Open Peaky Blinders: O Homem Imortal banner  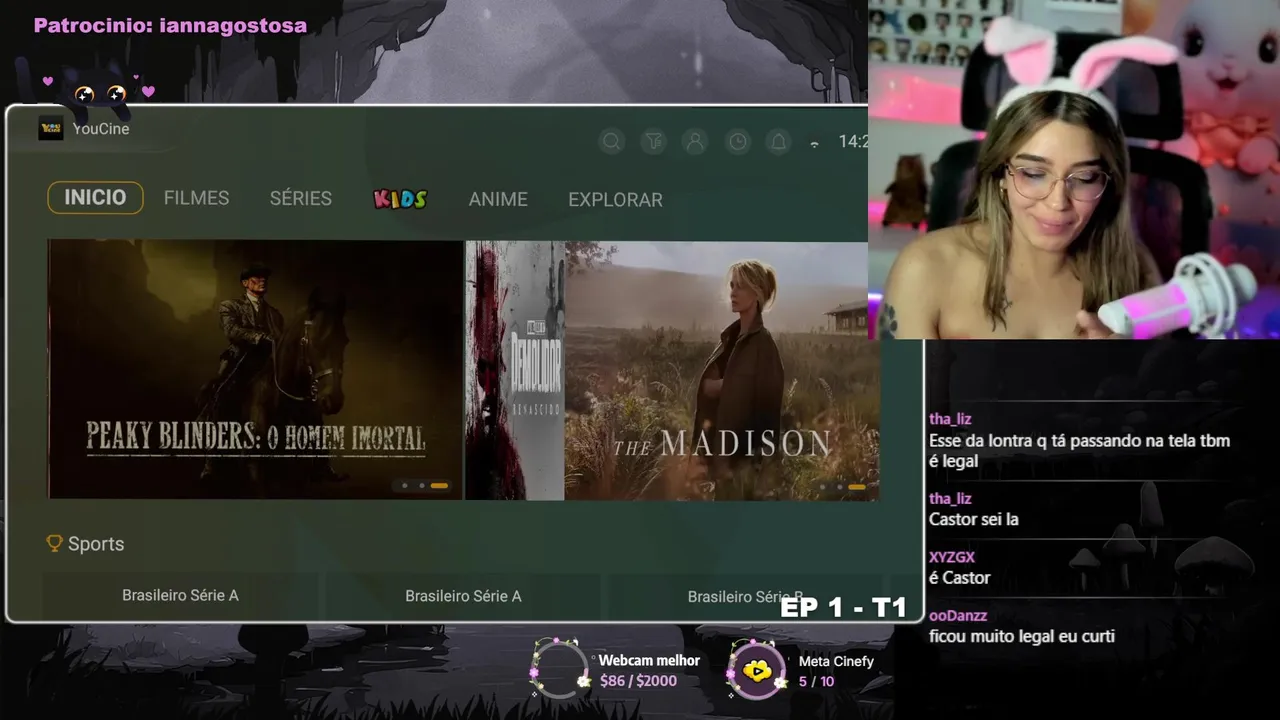pyautogui.click(x=255, y=369)
